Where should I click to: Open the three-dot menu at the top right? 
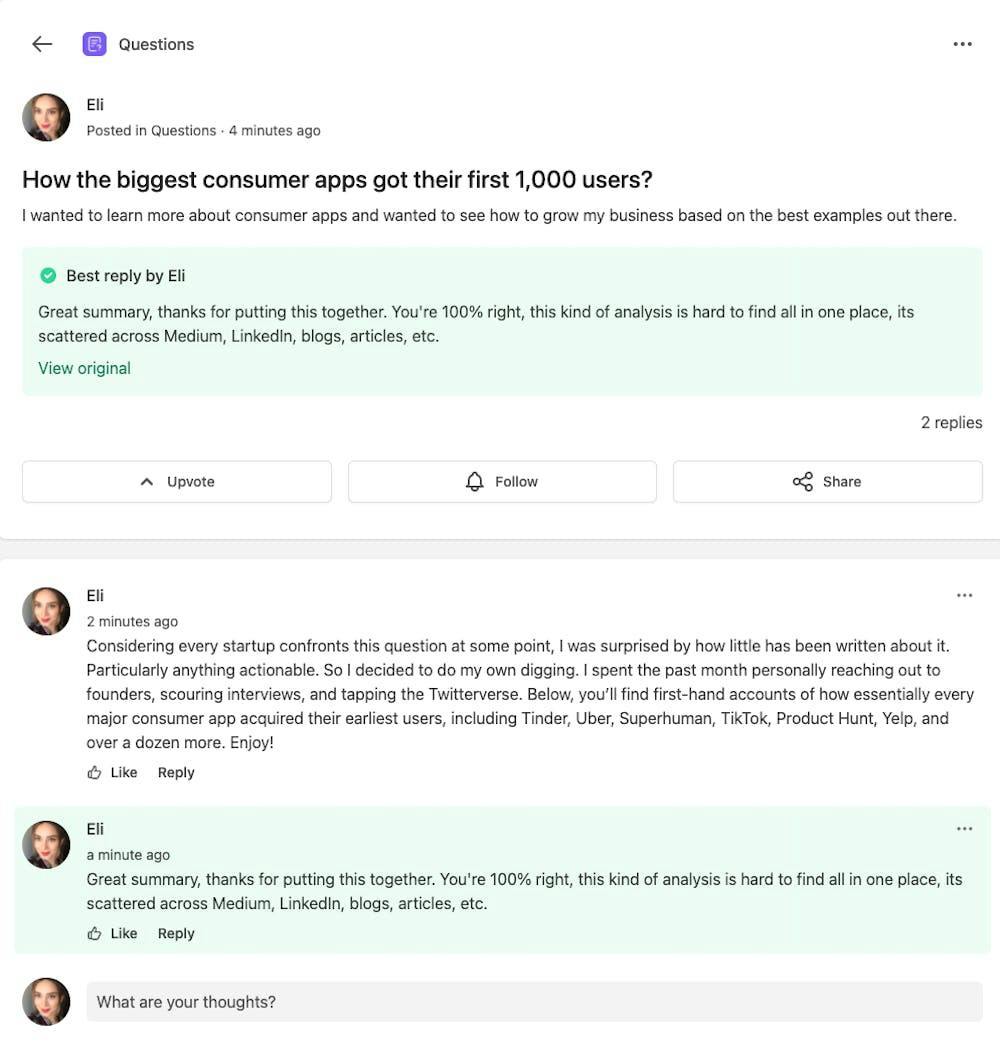pyautogui.click(x=963, y=44)
